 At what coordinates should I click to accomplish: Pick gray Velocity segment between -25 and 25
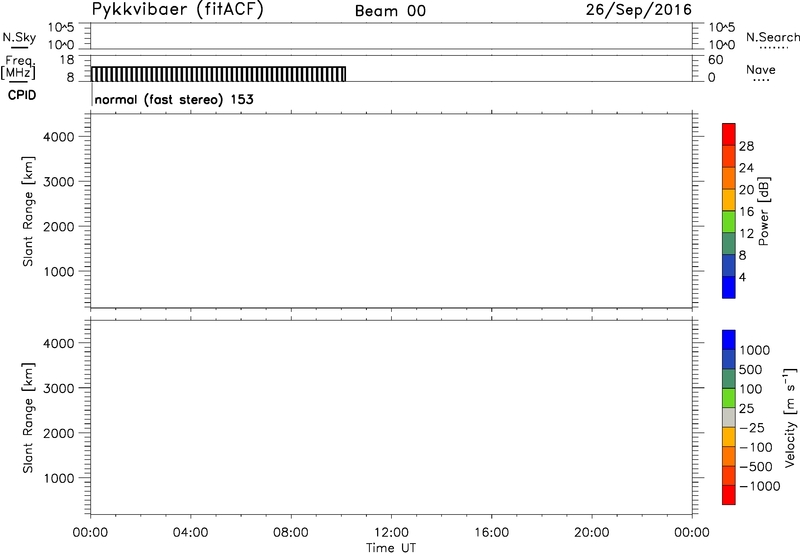coord(729,417)
